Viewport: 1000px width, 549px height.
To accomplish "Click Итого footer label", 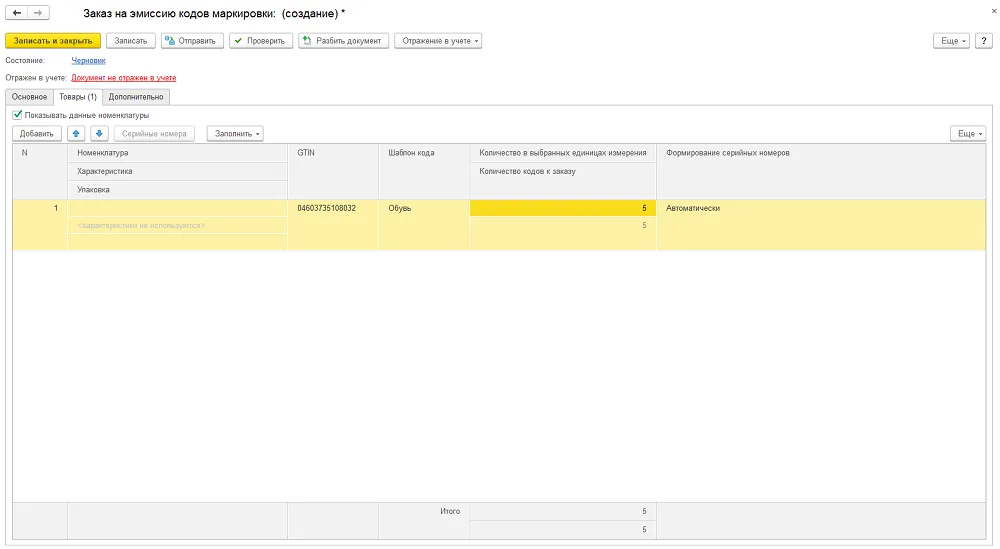I will pyautogui.click(x=450, y=511).
